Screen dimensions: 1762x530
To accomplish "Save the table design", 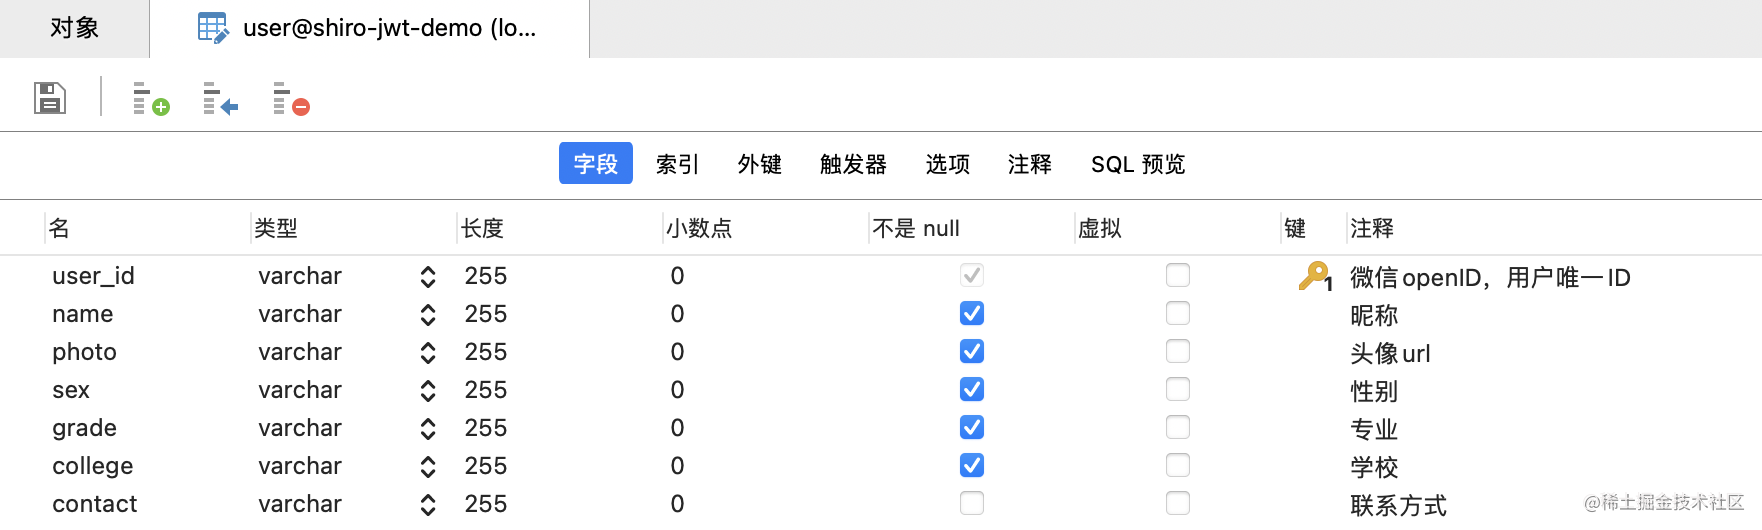I will tap(50, 98).
